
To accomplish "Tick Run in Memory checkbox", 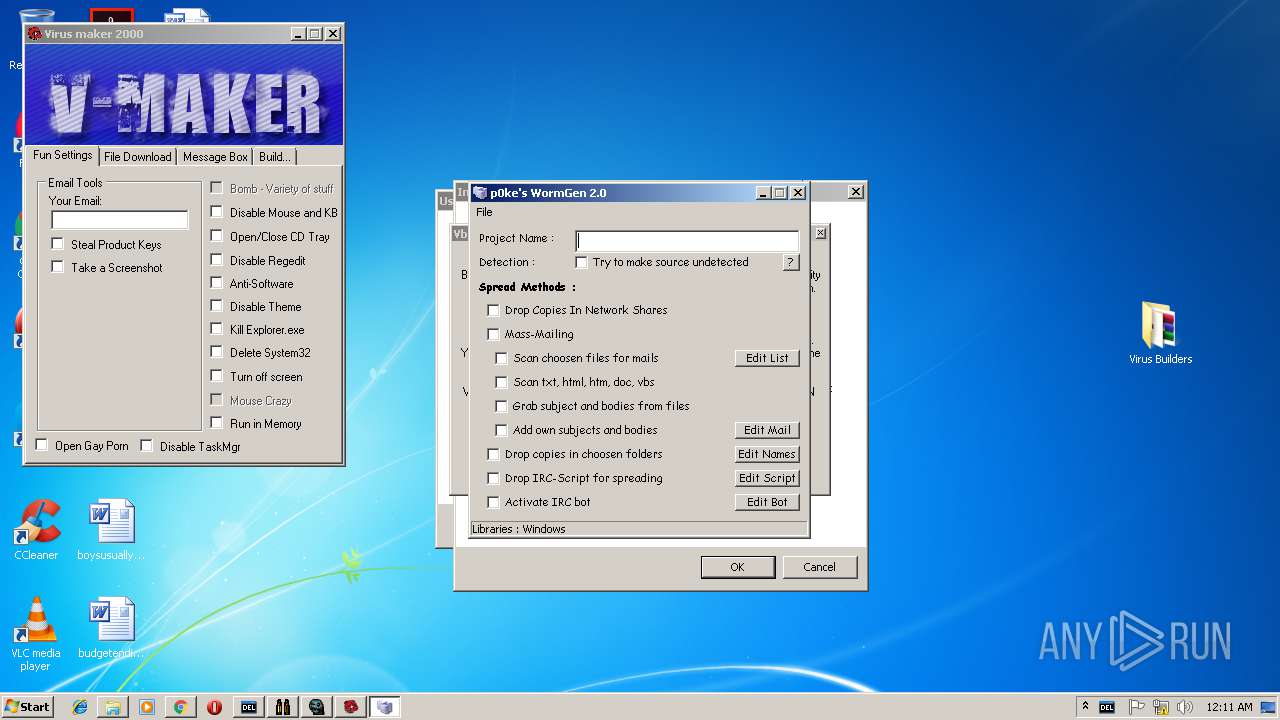I will [216, 423].
